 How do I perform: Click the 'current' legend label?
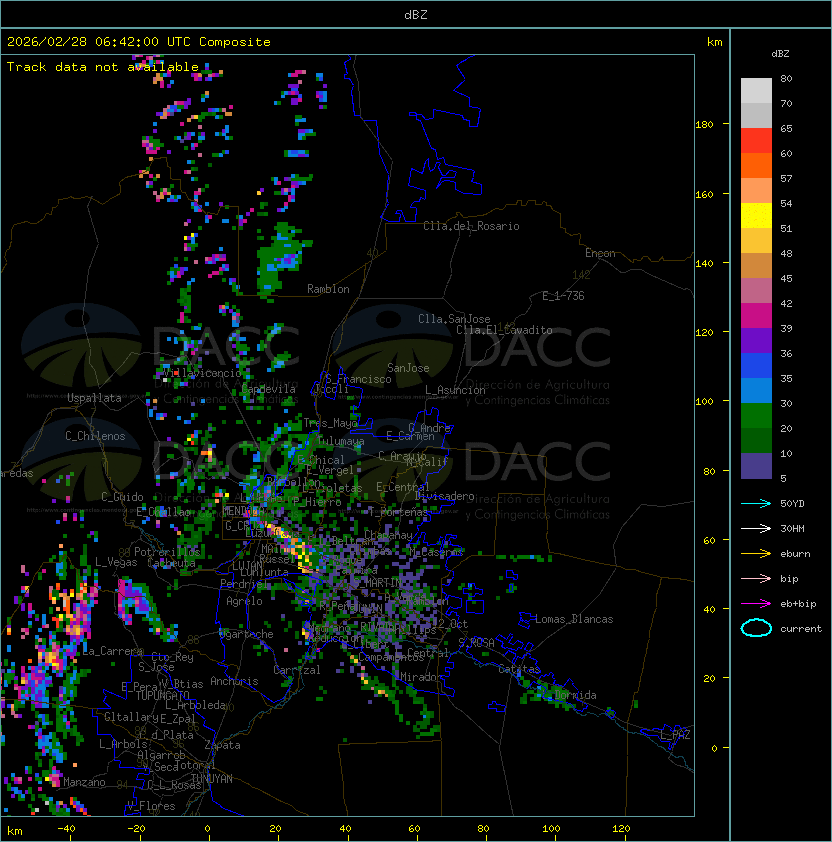coord(801,629)
